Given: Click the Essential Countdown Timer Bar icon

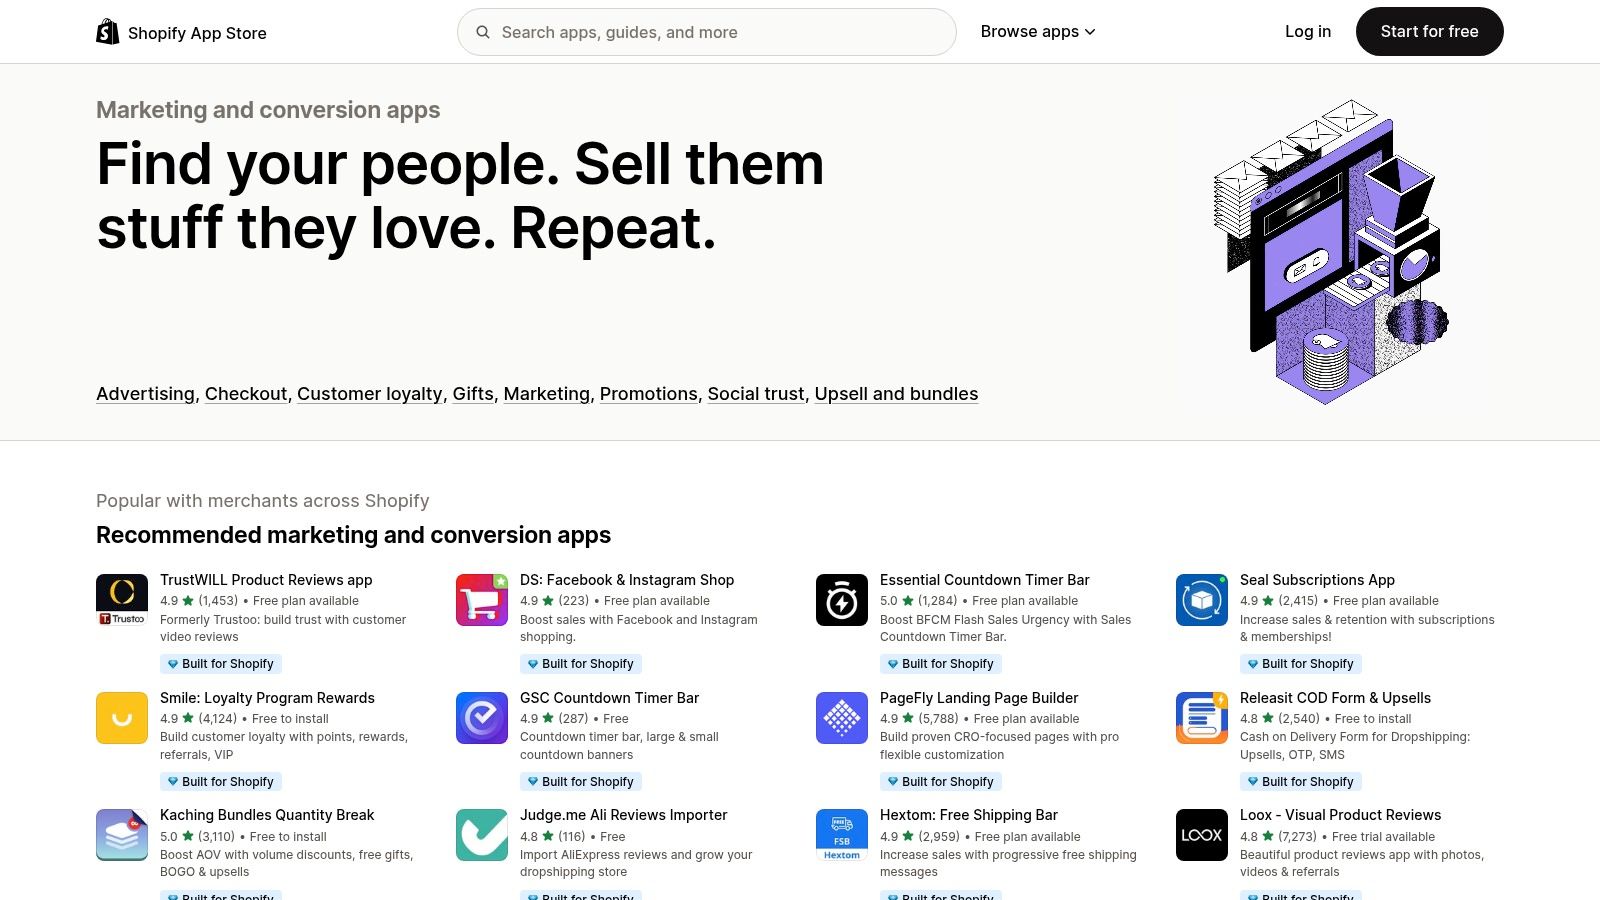Looking at the screenshot, I should point(841,599).
